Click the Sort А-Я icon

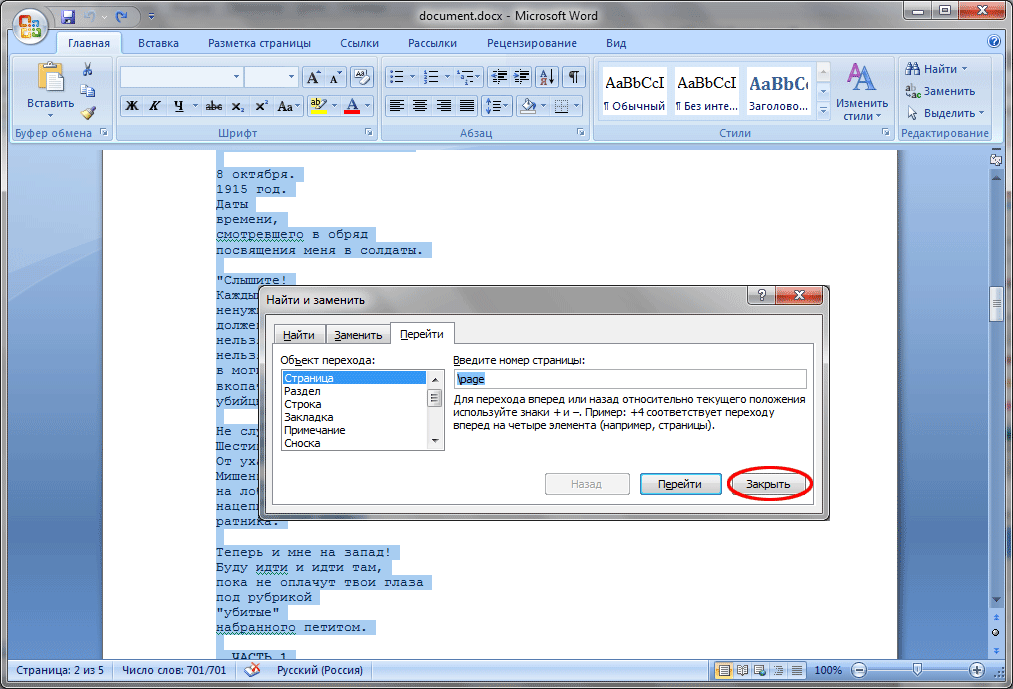point(547,77)
